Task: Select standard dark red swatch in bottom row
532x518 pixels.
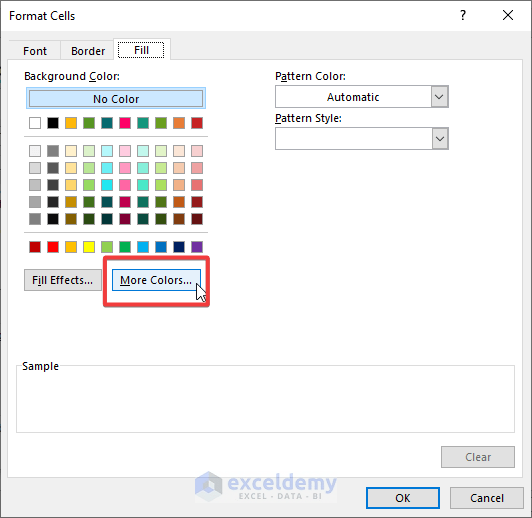Action: 35,247
